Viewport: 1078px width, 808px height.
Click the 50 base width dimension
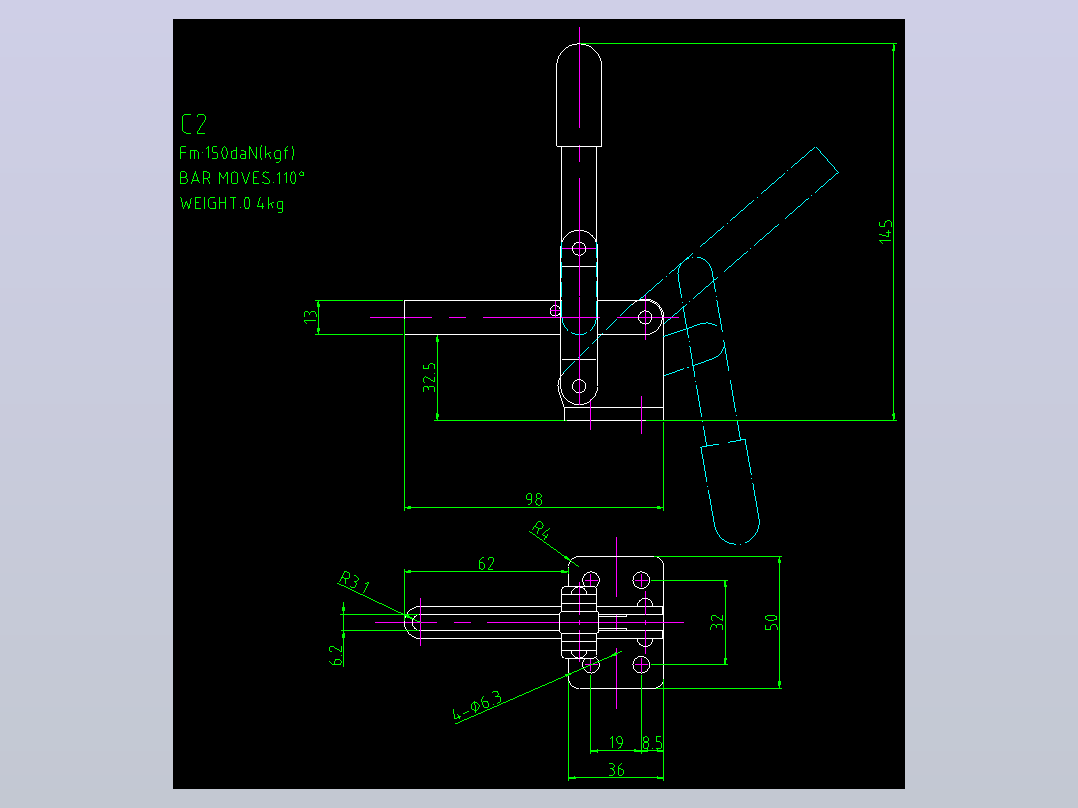pos(771,622)
